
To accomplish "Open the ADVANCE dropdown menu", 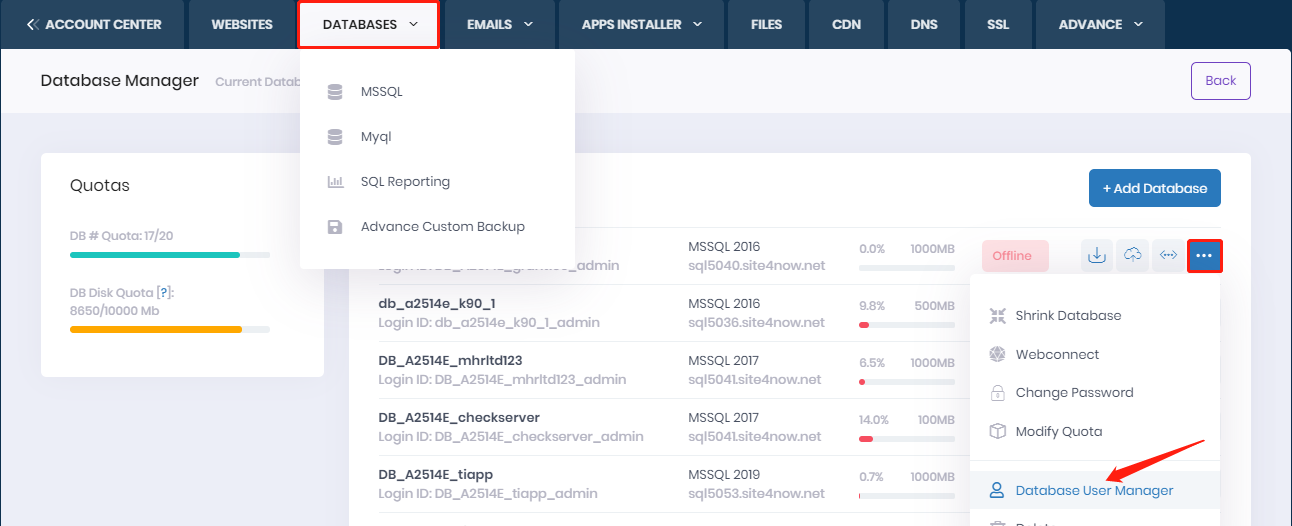I will [1100, 25].
